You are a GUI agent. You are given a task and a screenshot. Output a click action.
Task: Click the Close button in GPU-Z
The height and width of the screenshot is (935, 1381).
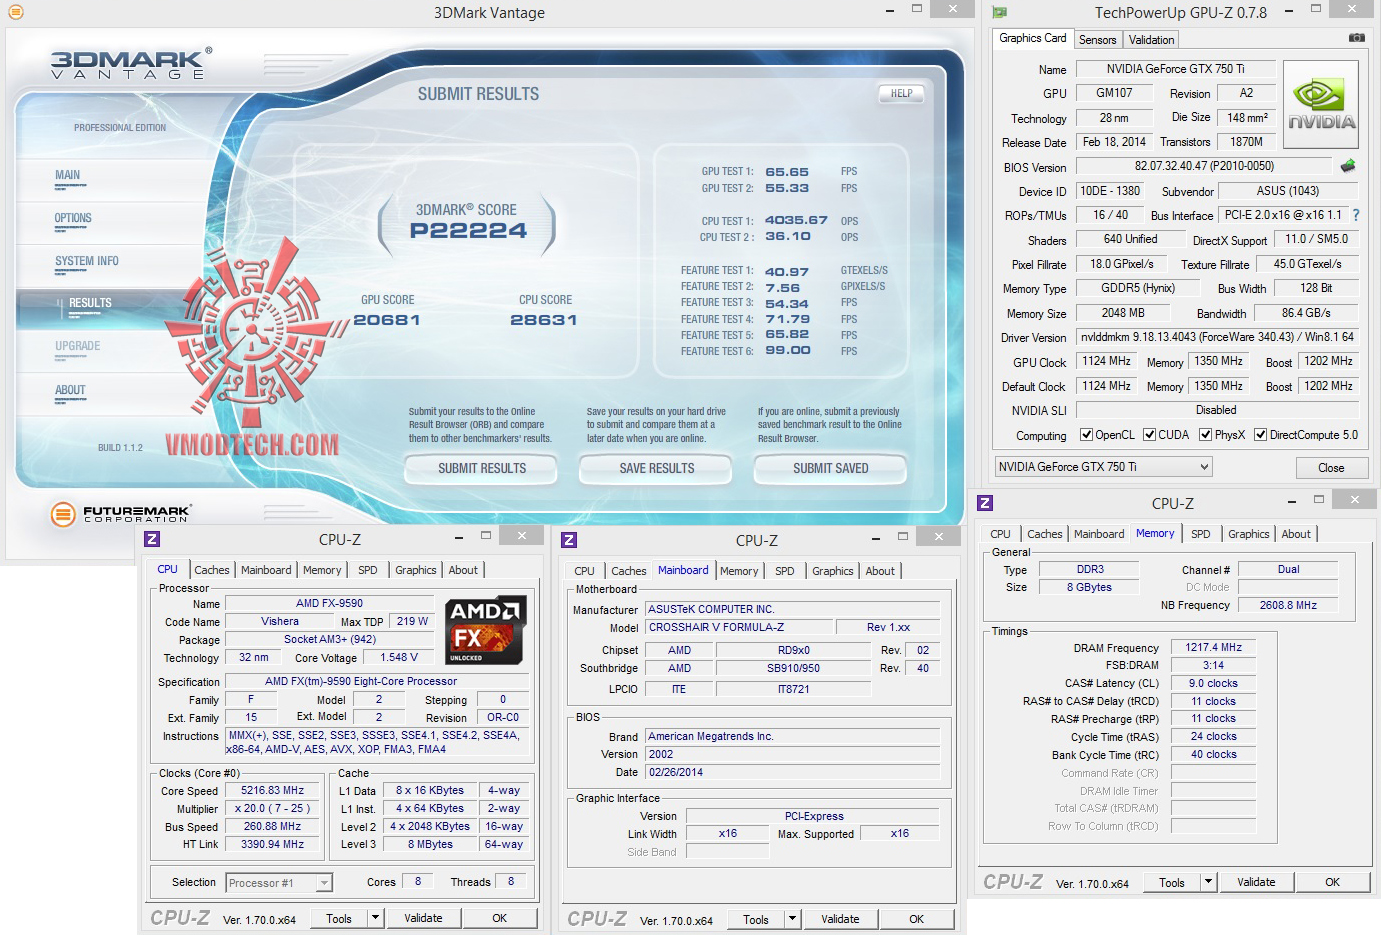pyautogui.click(x=1331, y=468)
